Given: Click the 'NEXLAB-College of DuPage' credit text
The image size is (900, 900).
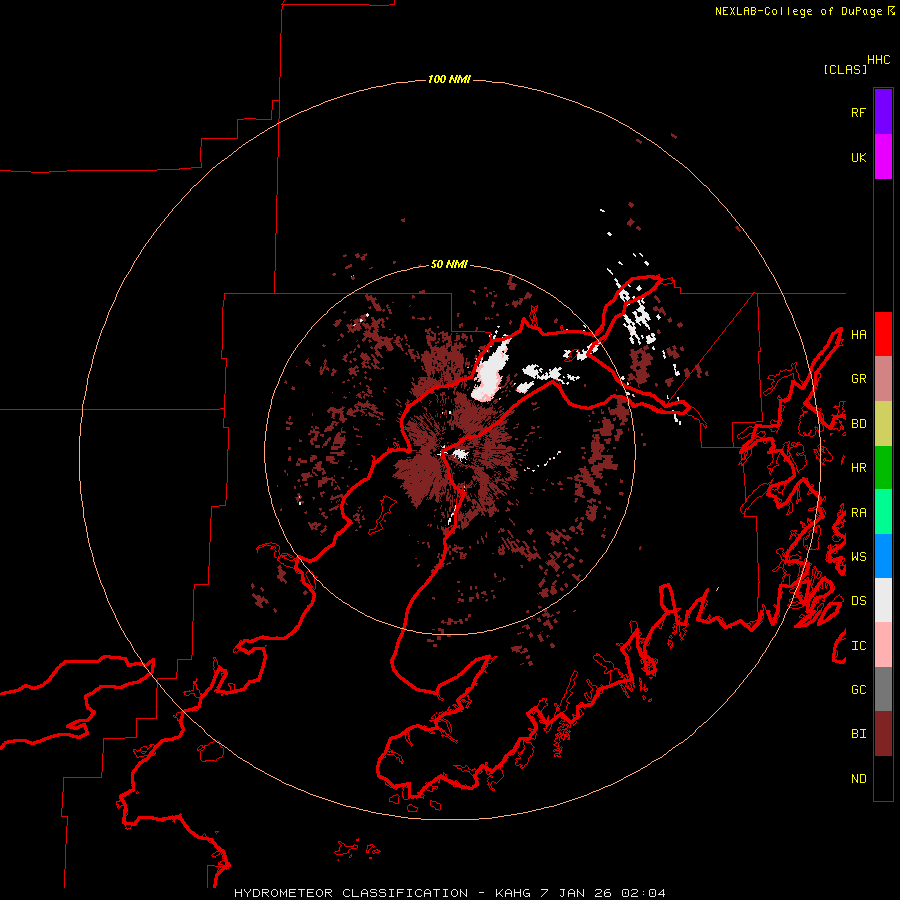Looking at the screenshot, I should (x=798, y=11).
